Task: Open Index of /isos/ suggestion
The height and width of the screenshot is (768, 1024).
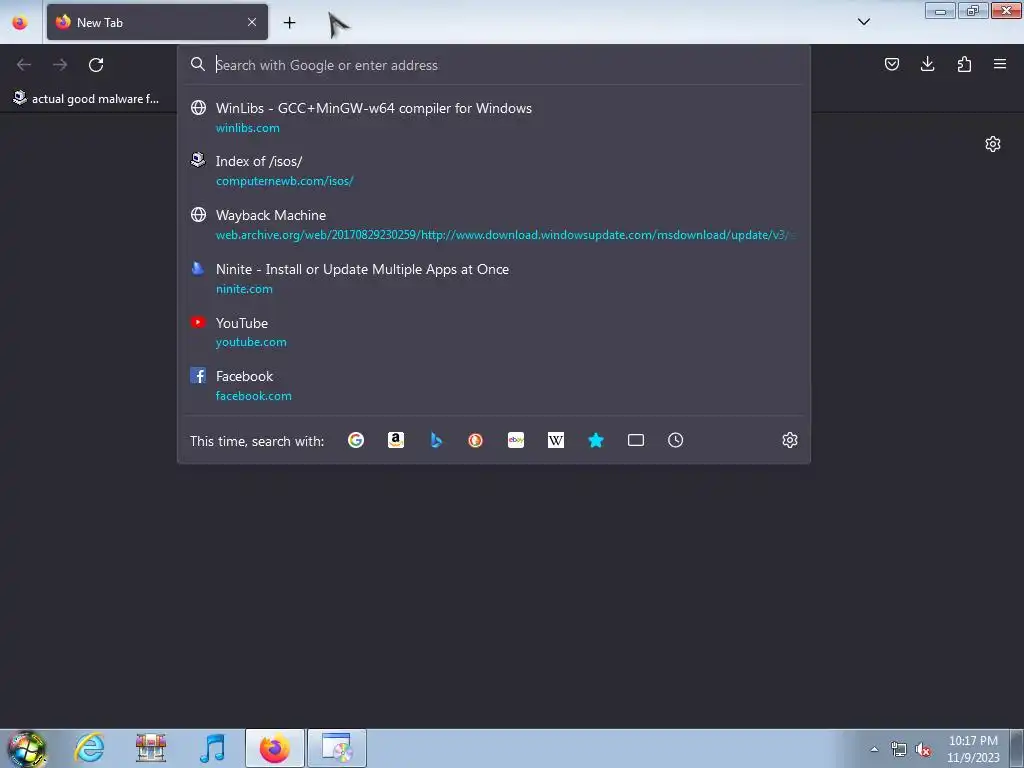Action: 493,170
